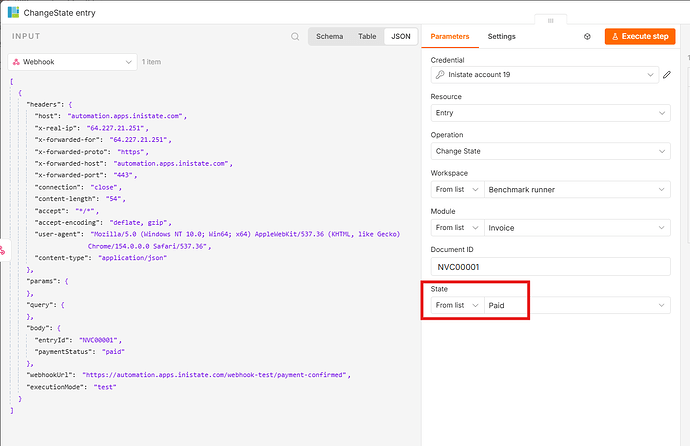Screen dimensions: 690x446
Task: Click the Inistate app logo icon
Action: 13,12
